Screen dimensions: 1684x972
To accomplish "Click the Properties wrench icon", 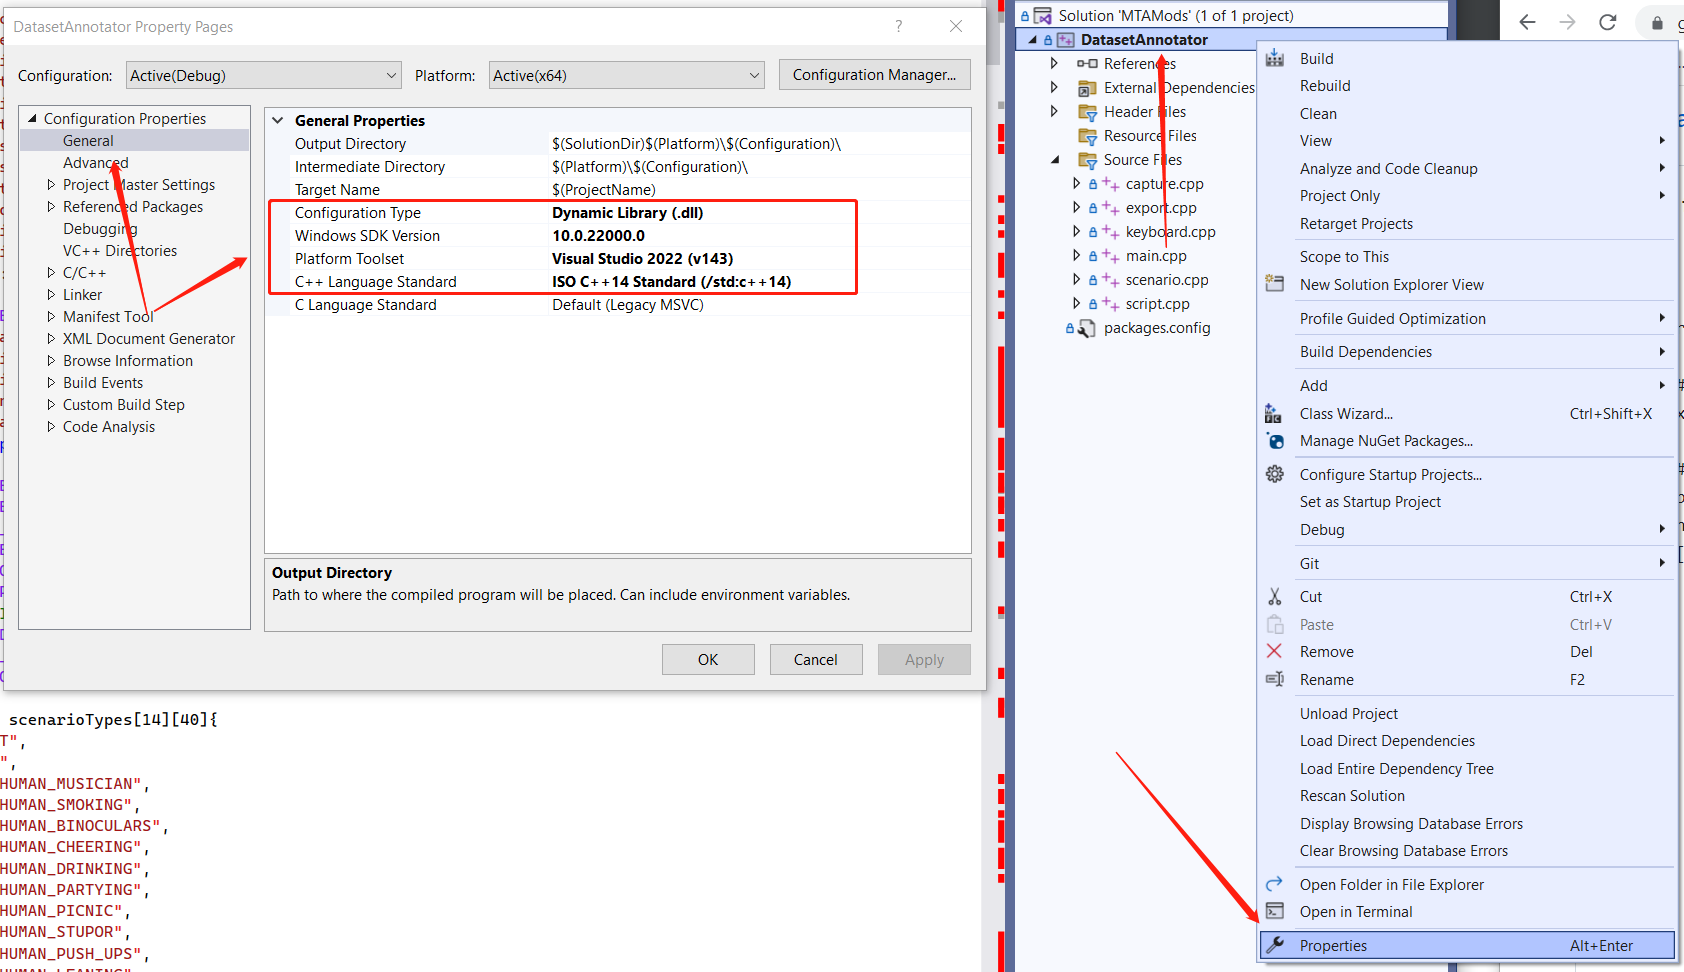I will [x=1275, y=945].
